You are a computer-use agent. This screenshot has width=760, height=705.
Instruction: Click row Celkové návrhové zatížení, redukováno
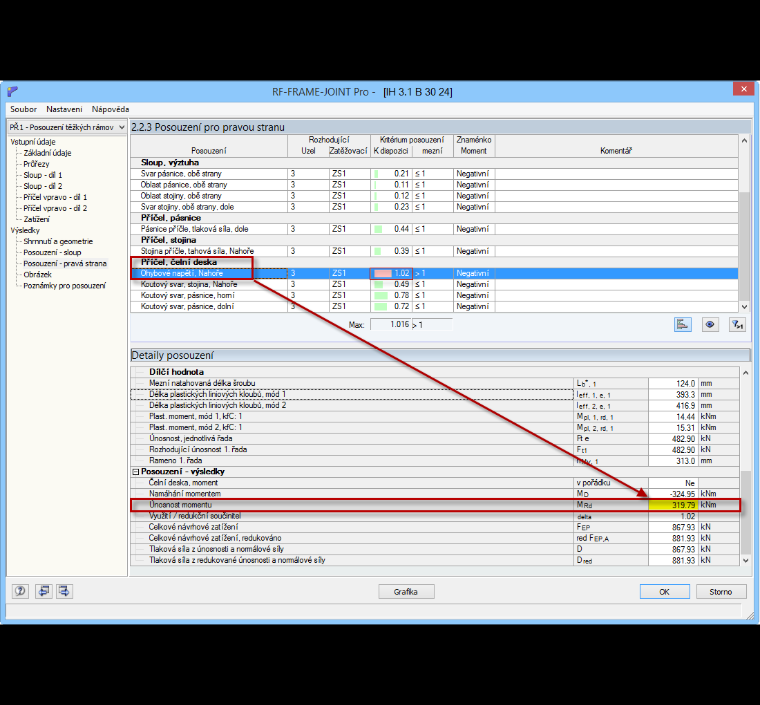point(435,538)
